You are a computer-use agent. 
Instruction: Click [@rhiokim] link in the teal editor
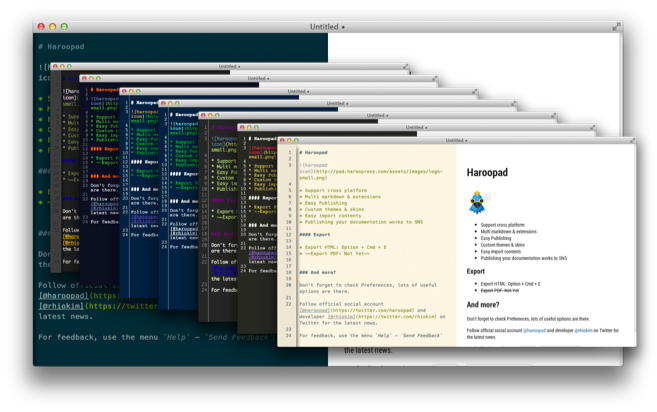61,306
